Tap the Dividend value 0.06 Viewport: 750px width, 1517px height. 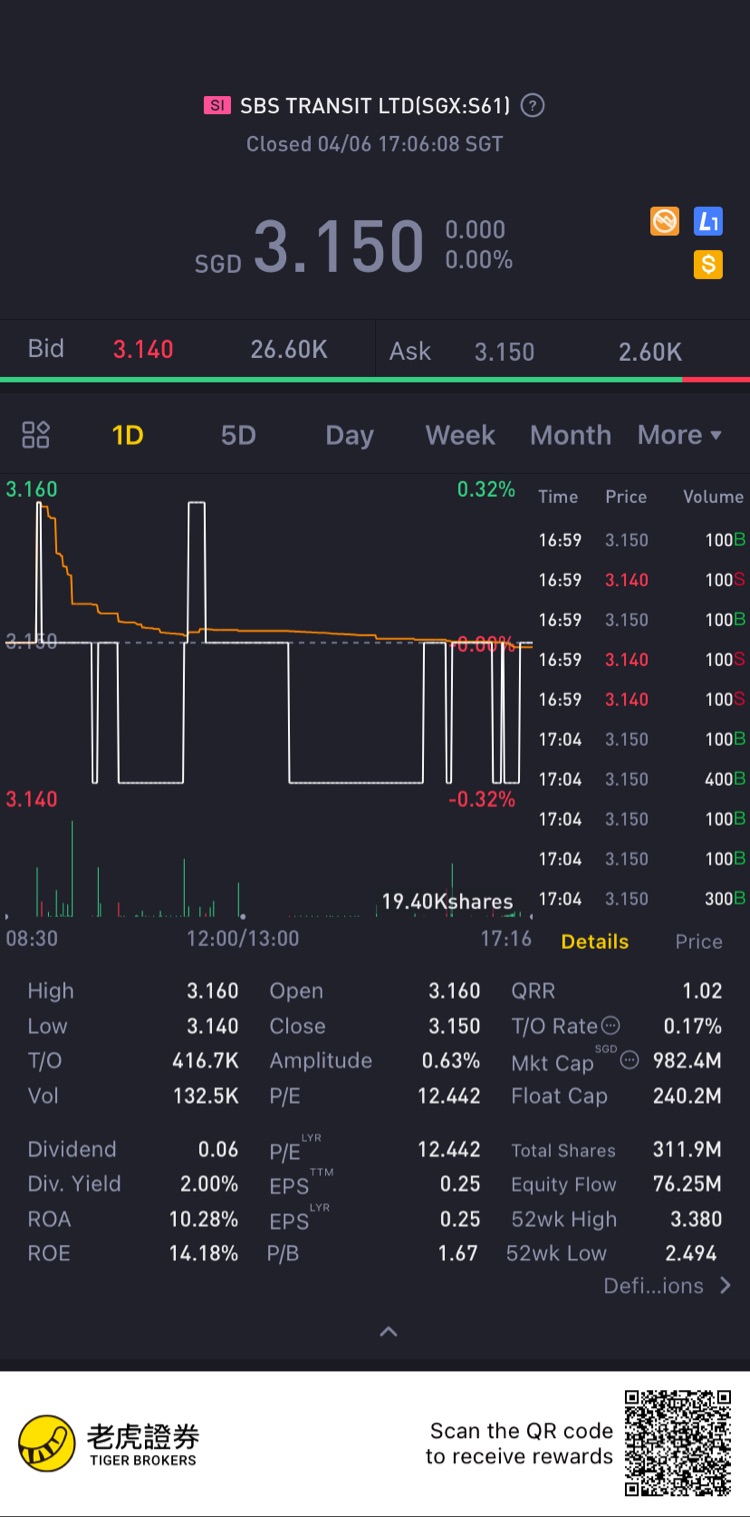pos(218,1150)
